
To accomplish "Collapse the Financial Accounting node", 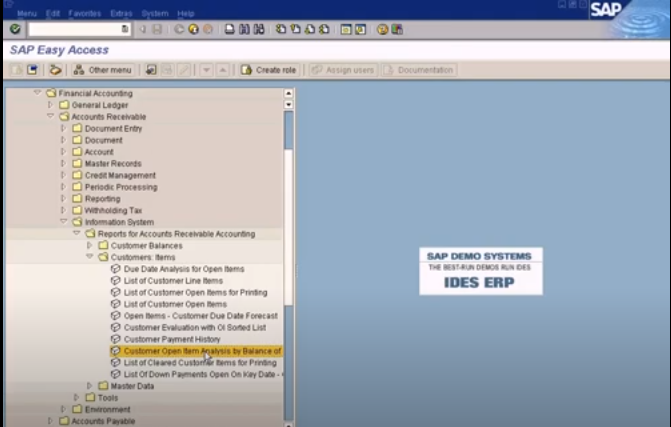I will [37, 92].
